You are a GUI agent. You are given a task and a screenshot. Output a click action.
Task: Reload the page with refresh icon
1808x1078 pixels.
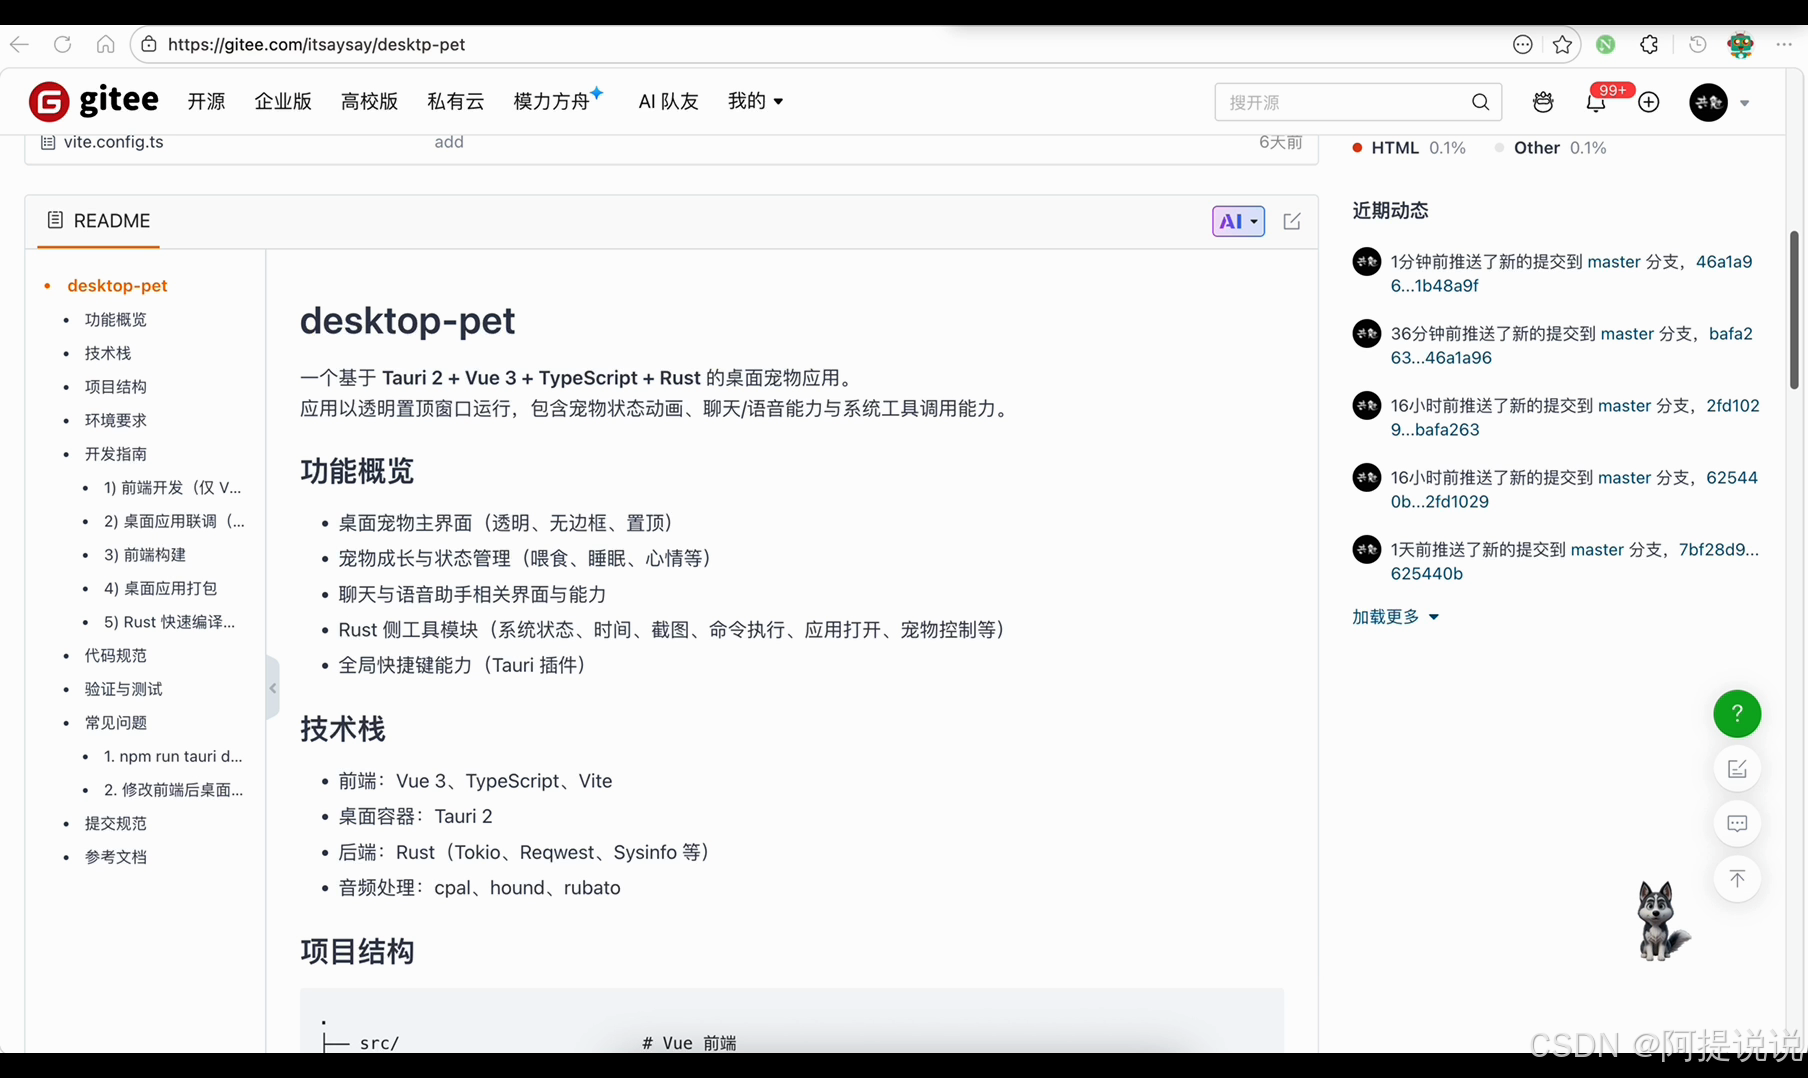click(62, 44)
